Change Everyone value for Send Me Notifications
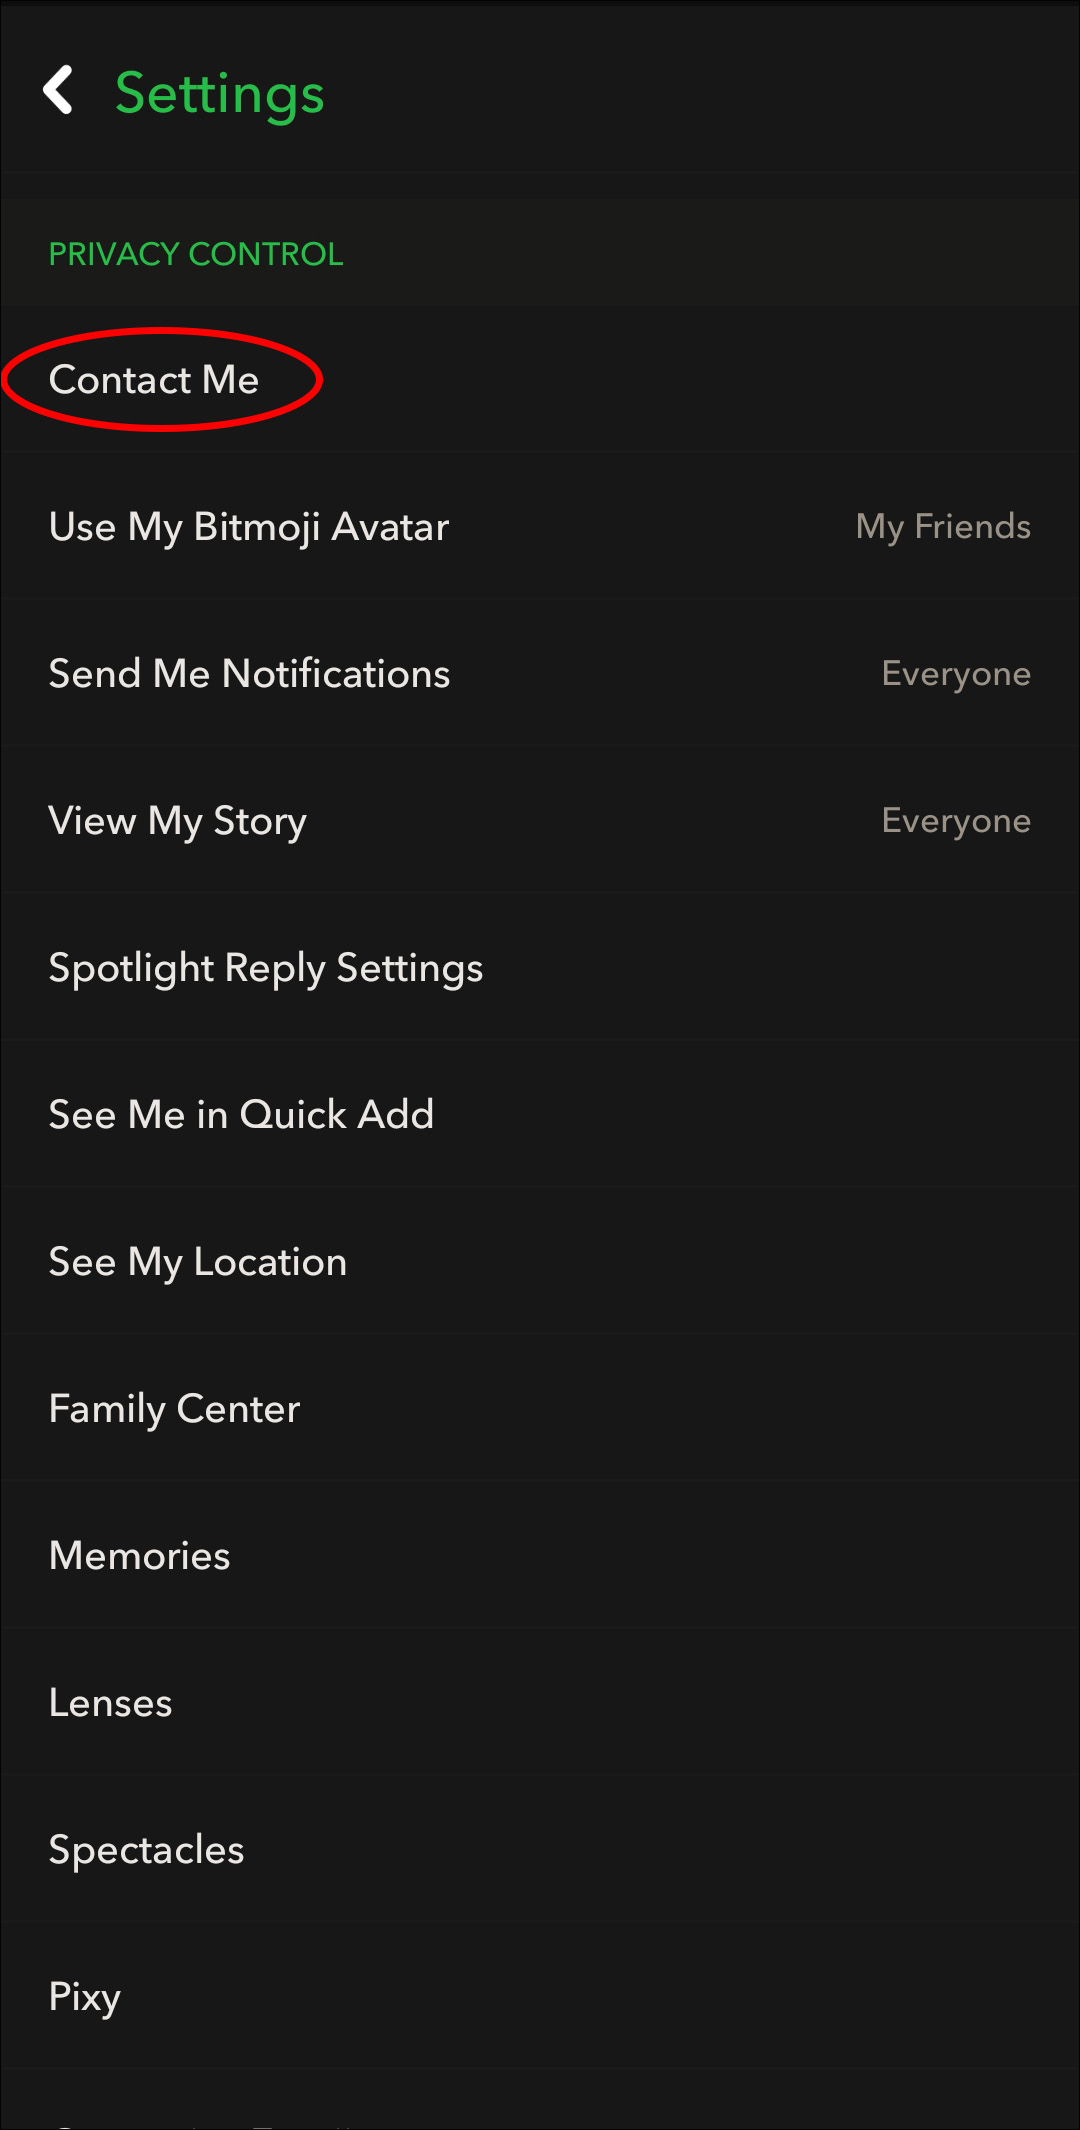1080x2130 pixels. tap(955, 674)
